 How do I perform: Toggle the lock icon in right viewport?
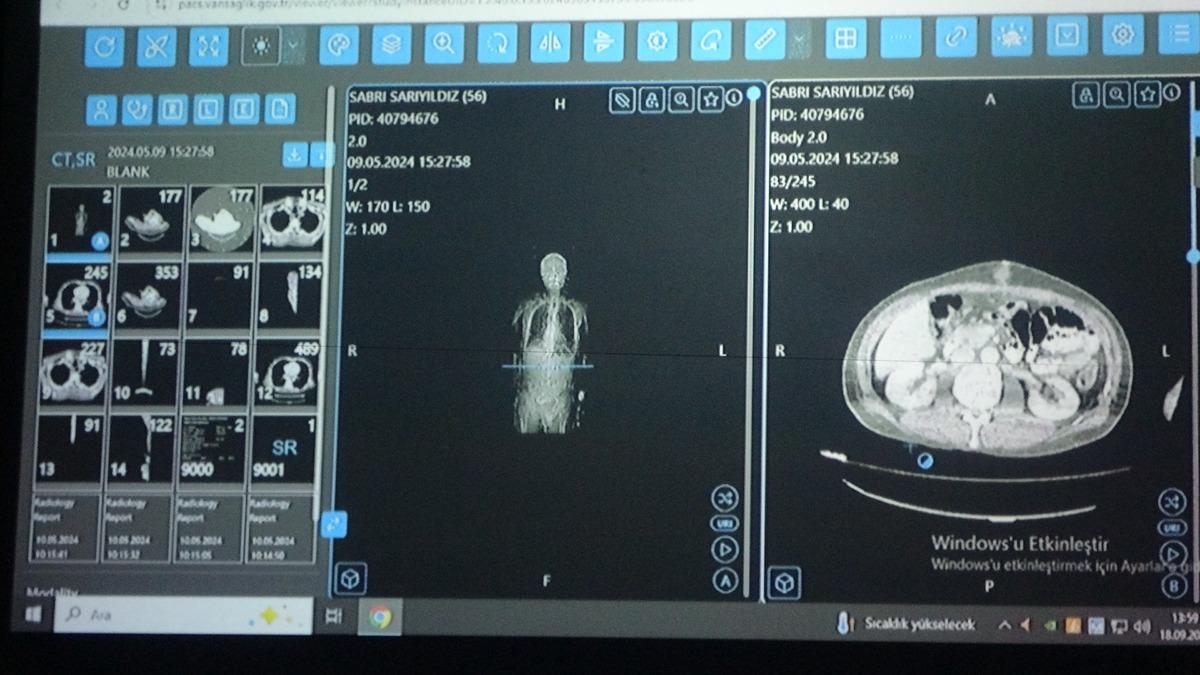(1085, 95)
